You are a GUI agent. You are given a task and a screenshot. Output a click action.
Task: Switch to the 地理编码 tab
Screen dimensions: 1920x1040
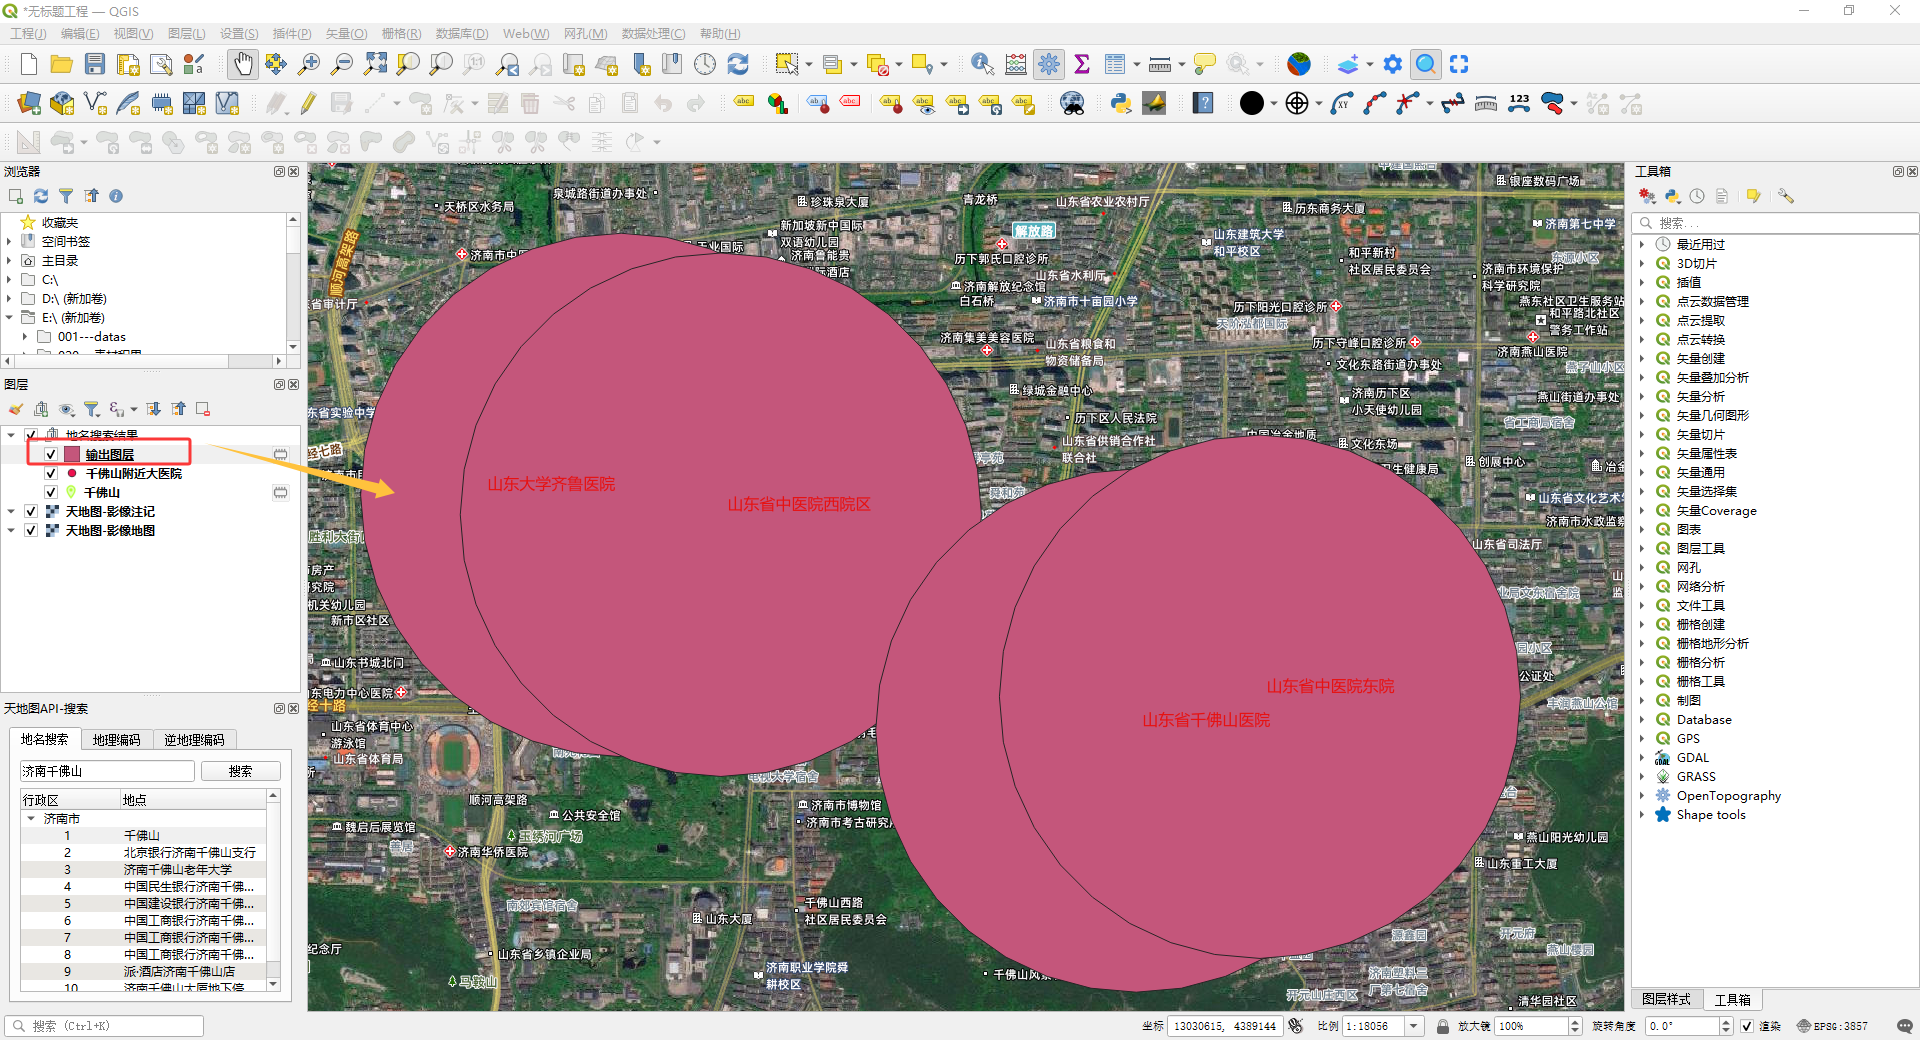point(116,740)
